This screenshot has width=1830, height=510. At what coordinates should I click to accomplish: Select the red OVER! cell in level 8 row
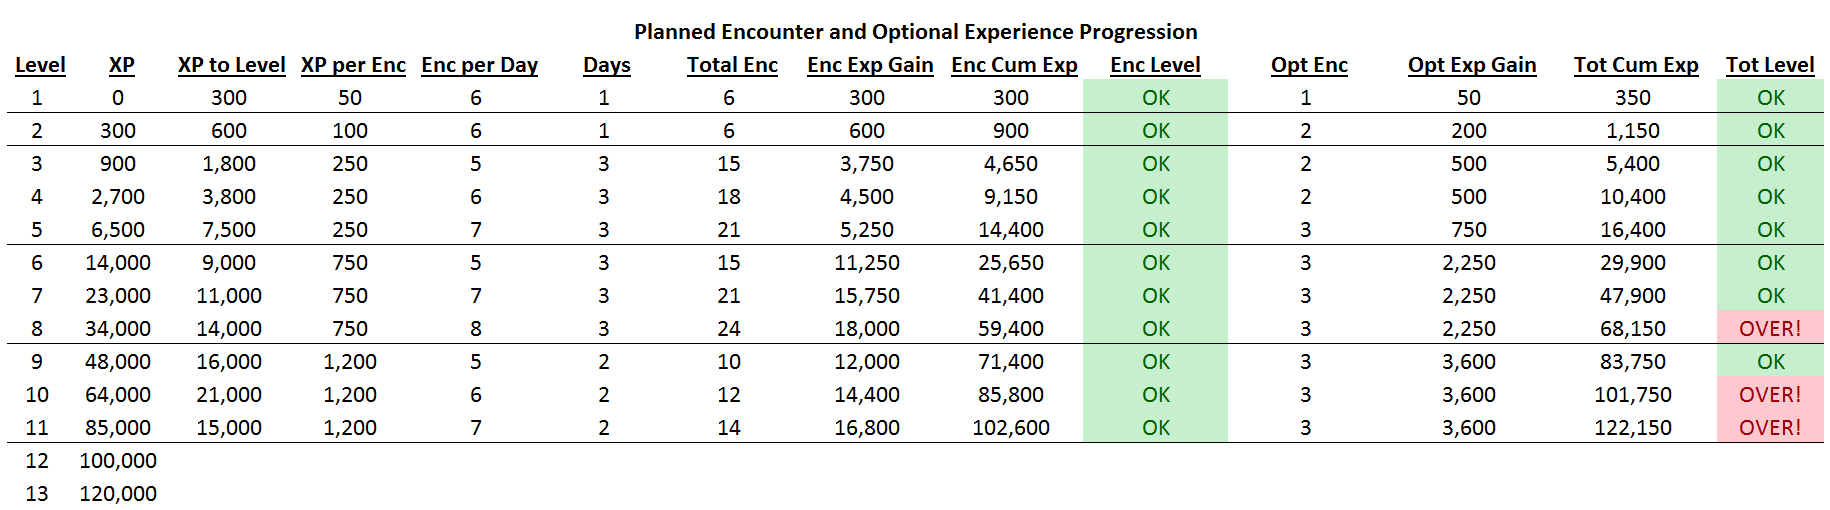click(1769, 329)
